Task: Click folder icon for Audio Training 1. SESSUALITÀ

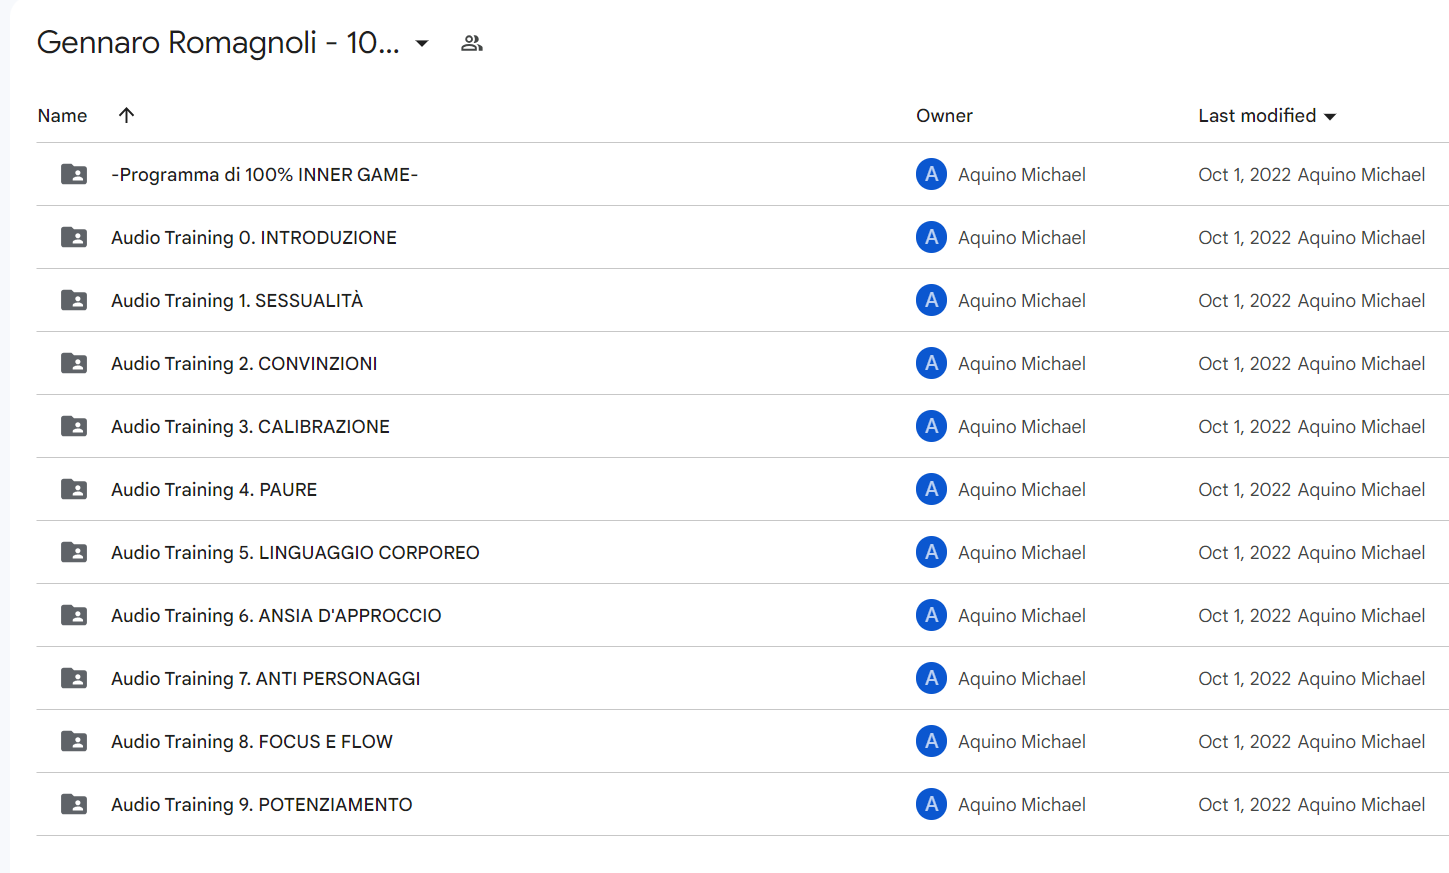Action: coord(74,300)
